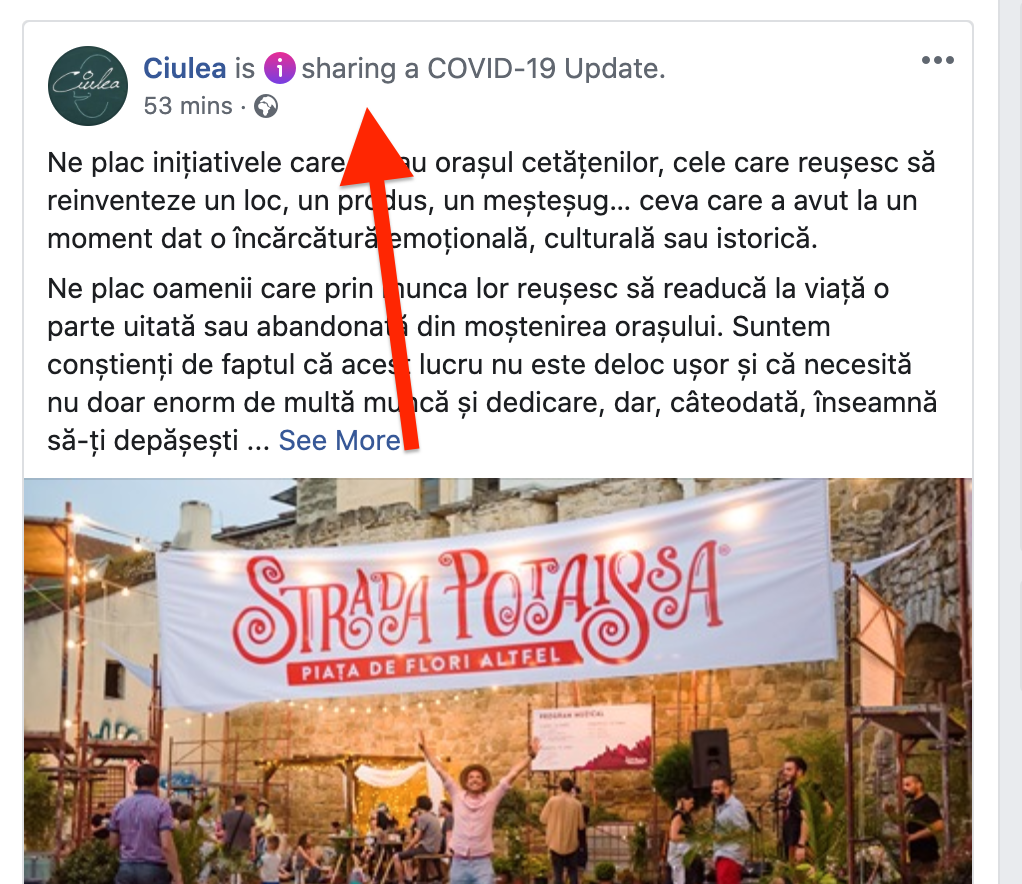Click the first paragraph starting 'Ne plac inițiativele'
Viewport: 1022px width, 884px height.
click(491, 201)
